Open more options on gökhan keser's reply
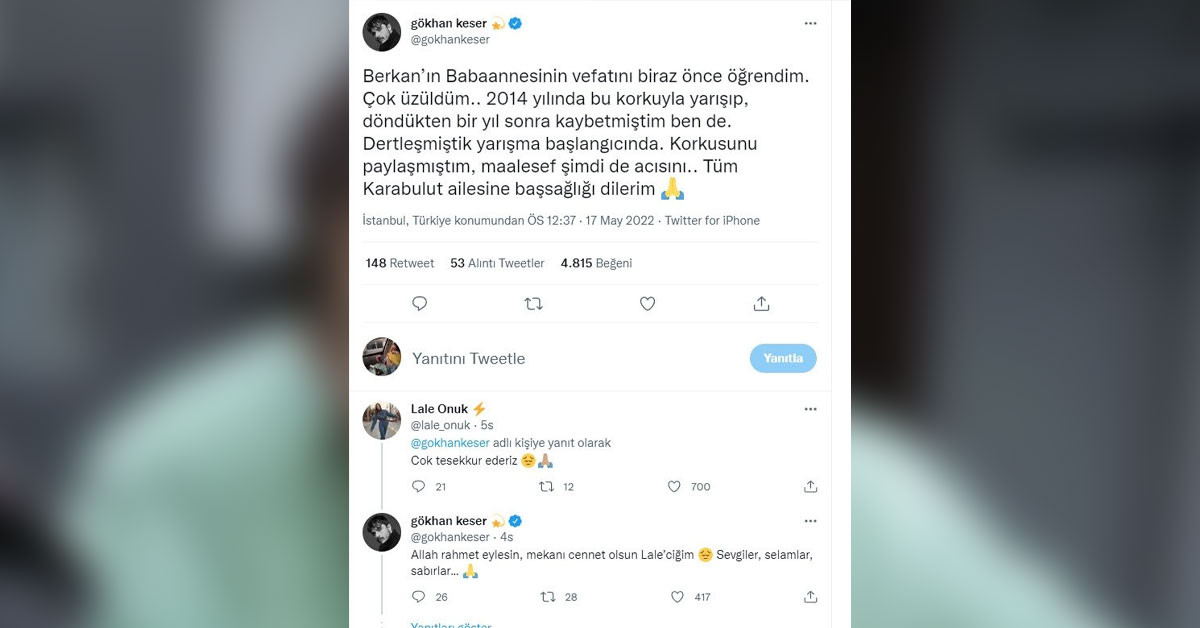This screenshot has height=628, width=1200. pyautogui.click(x=810, y=521)
